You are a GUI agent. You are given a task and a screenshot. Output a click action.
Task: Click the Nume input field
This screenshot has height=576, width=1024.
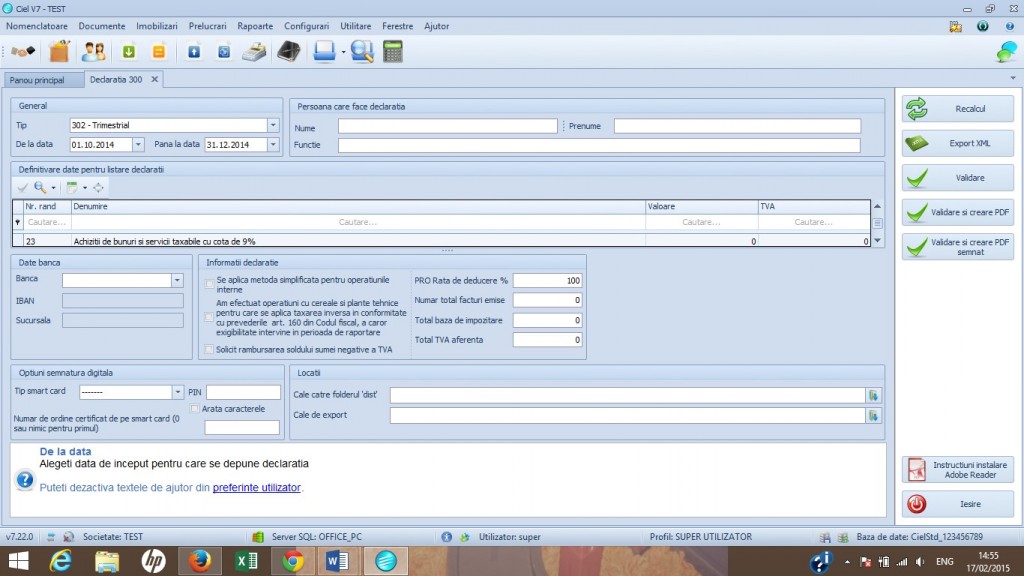(447, 126)
